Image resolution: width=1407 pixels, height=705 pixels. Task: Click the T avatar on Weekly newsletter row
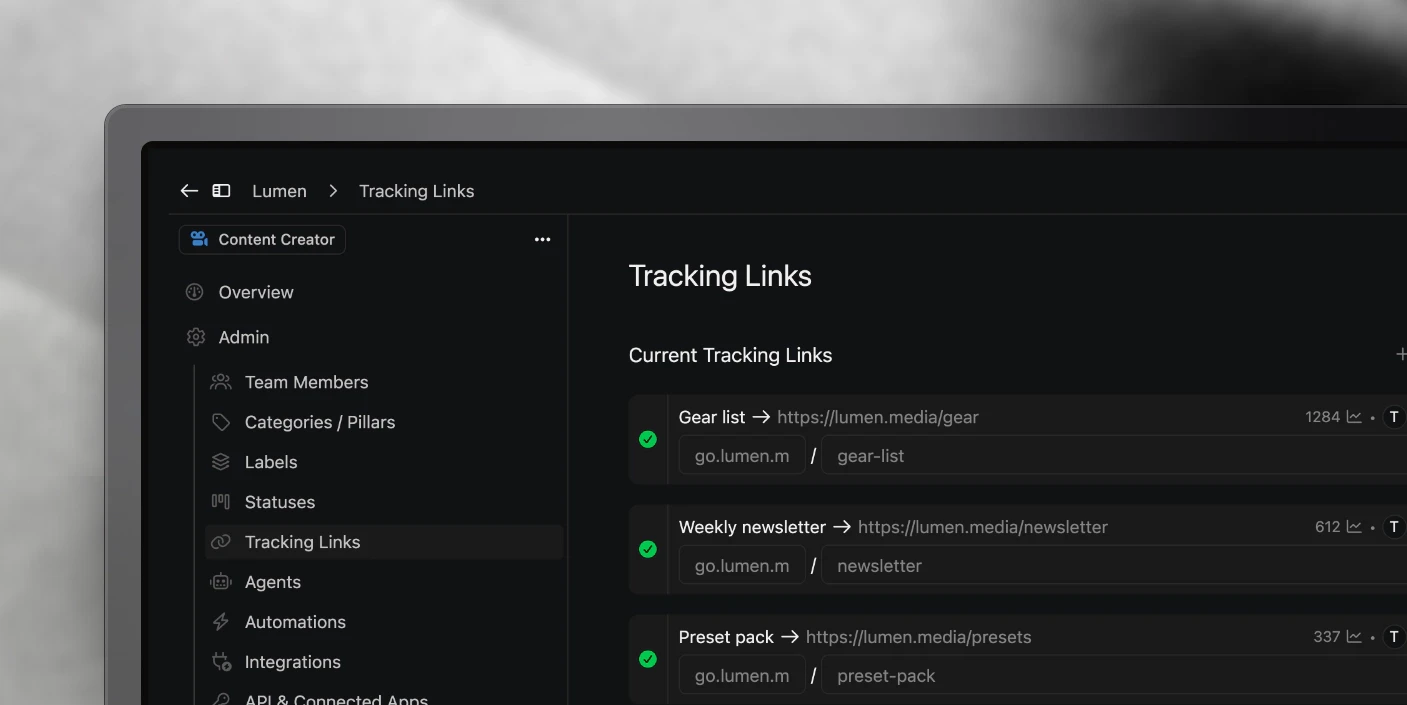pos(1394,527)
